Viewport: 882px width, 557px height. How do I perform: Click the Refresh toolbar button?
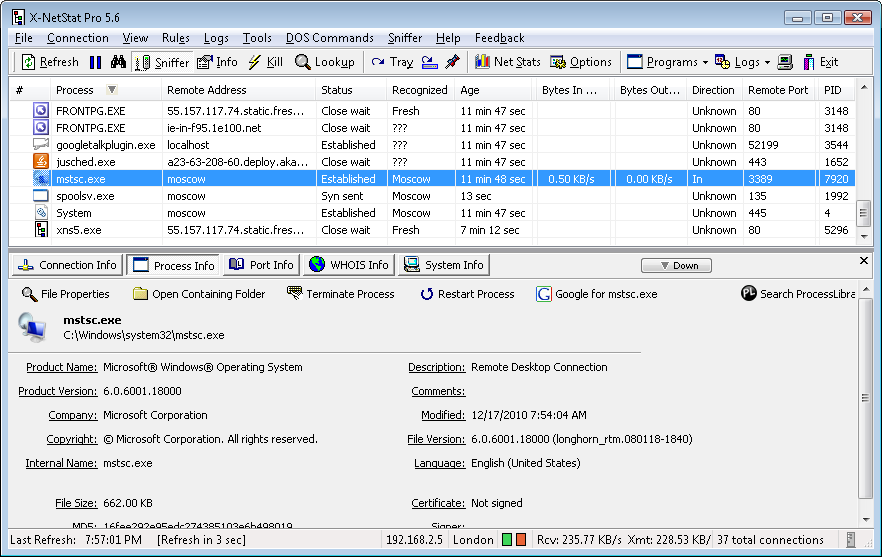click(x=50, y=62)
